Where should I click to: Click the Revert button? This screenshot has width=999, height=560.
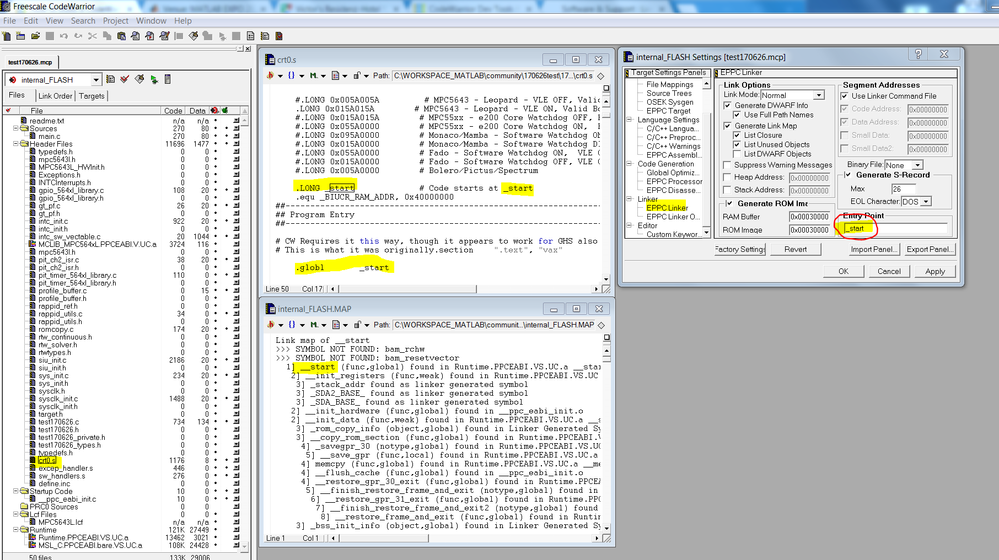tap(795, 249)
